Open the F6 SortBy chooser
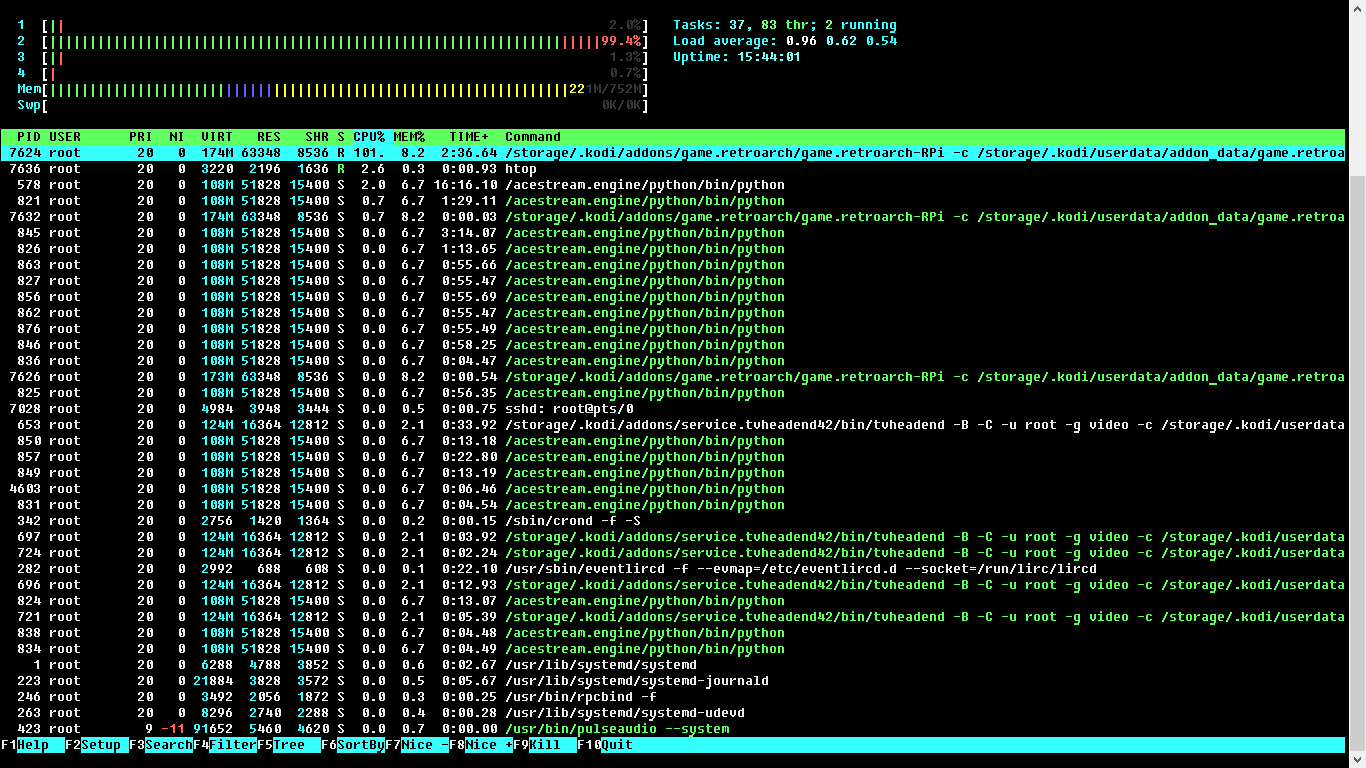The width and height of the screenshot is (1366, 768). click(360, 745)
